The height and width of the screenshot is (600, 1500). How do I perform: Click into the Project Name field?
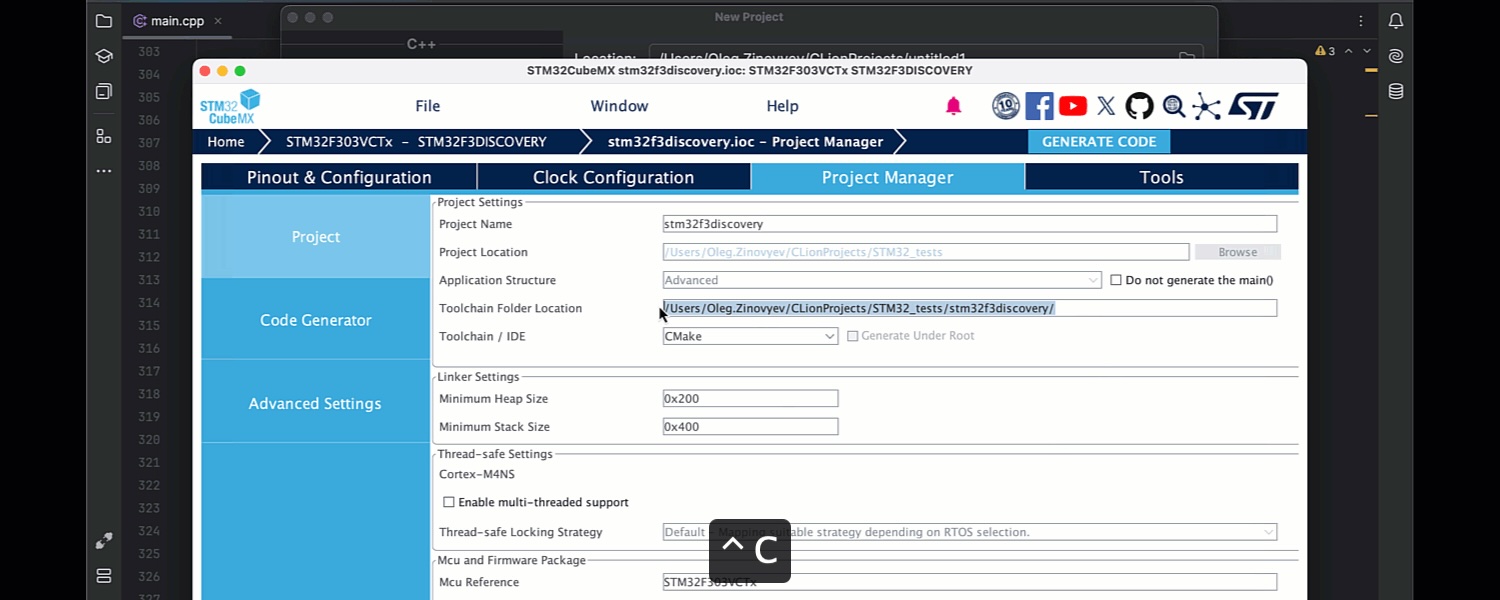(970, 224)
